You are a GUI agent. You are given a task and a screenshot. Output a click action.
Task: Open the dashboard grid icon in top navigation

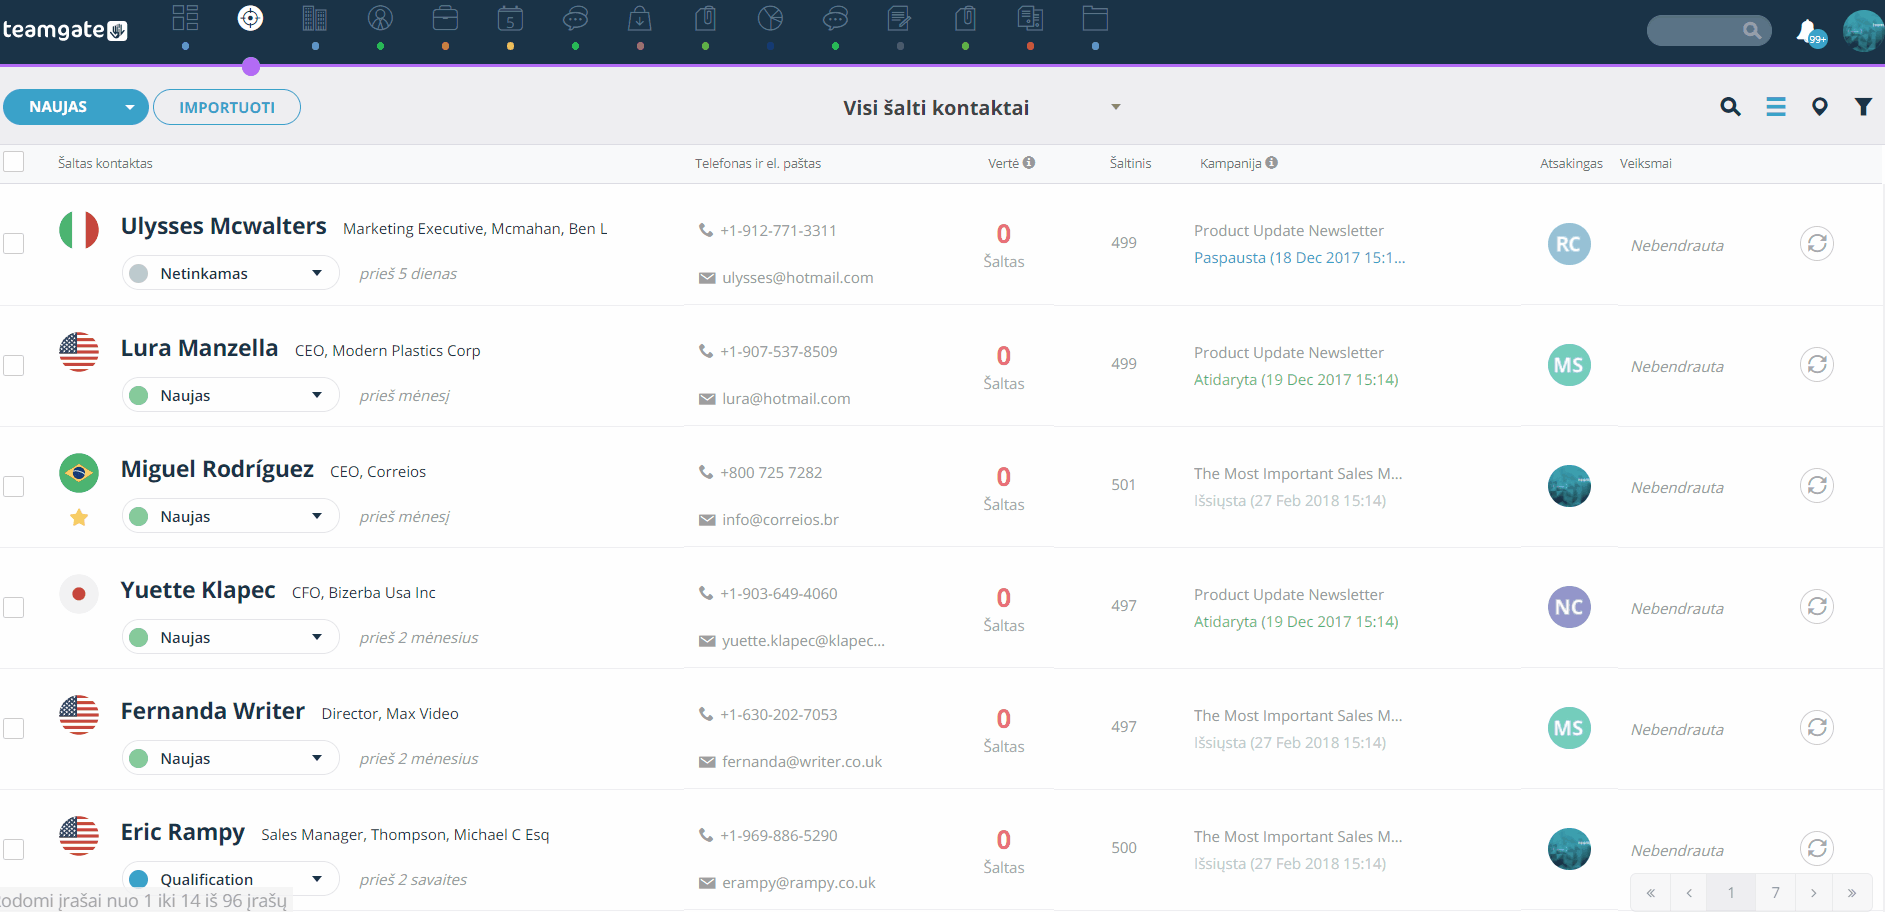[185, 18]
